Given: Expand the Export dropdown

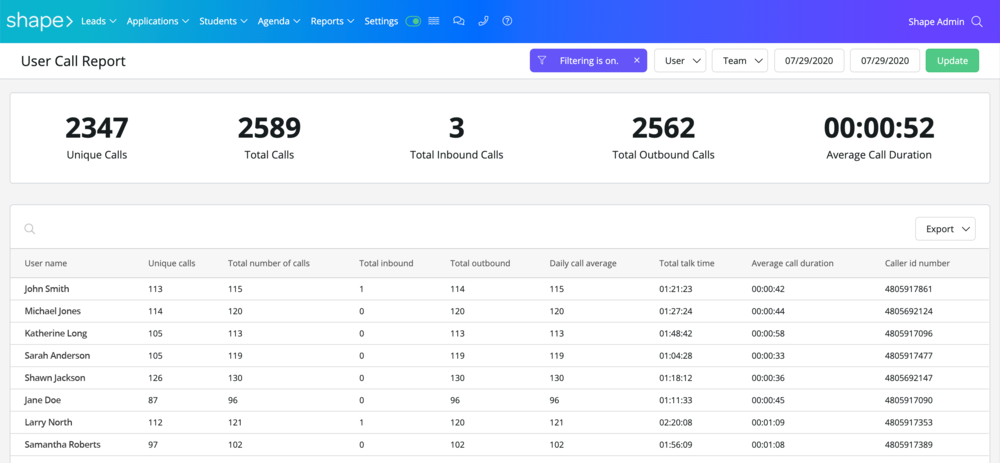Looking at the screenshot, I should coord(945,229).
